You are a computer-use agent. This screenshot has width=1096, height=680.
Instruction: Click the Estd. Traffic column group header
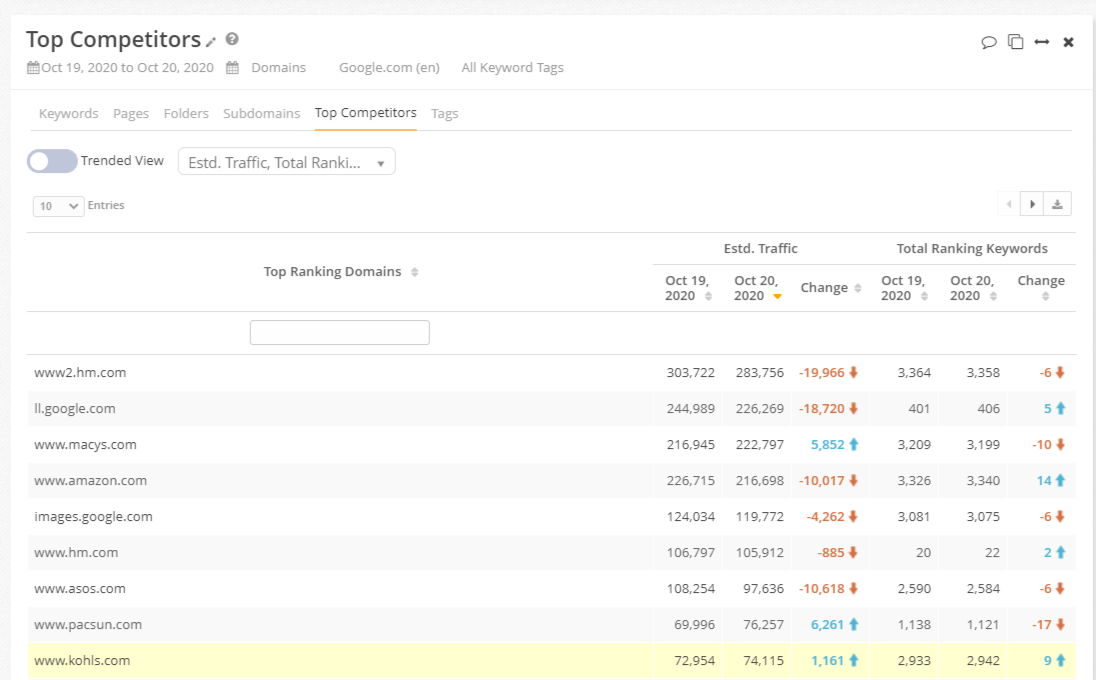pyautogui.click(x=760, y=249)
